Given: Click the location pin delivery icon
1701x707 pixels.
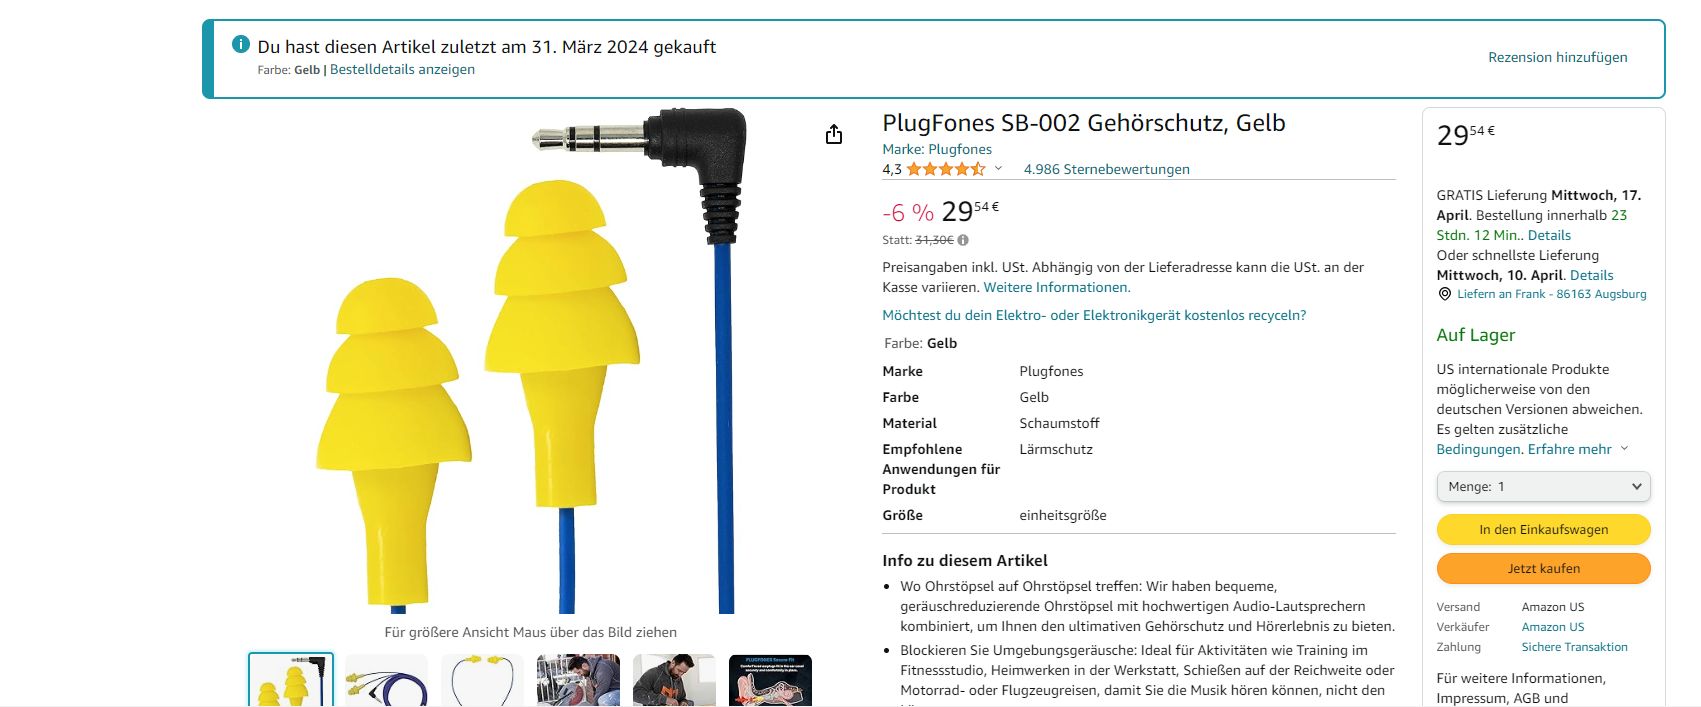Looking at the screenshot, I should point(1444,294).
